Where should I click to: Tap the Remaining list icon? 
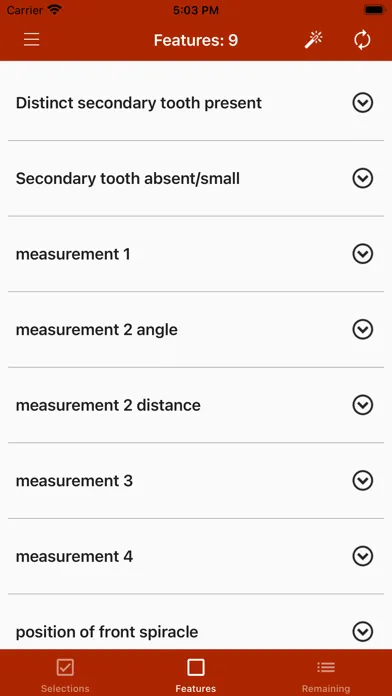[x=326, y=667]
